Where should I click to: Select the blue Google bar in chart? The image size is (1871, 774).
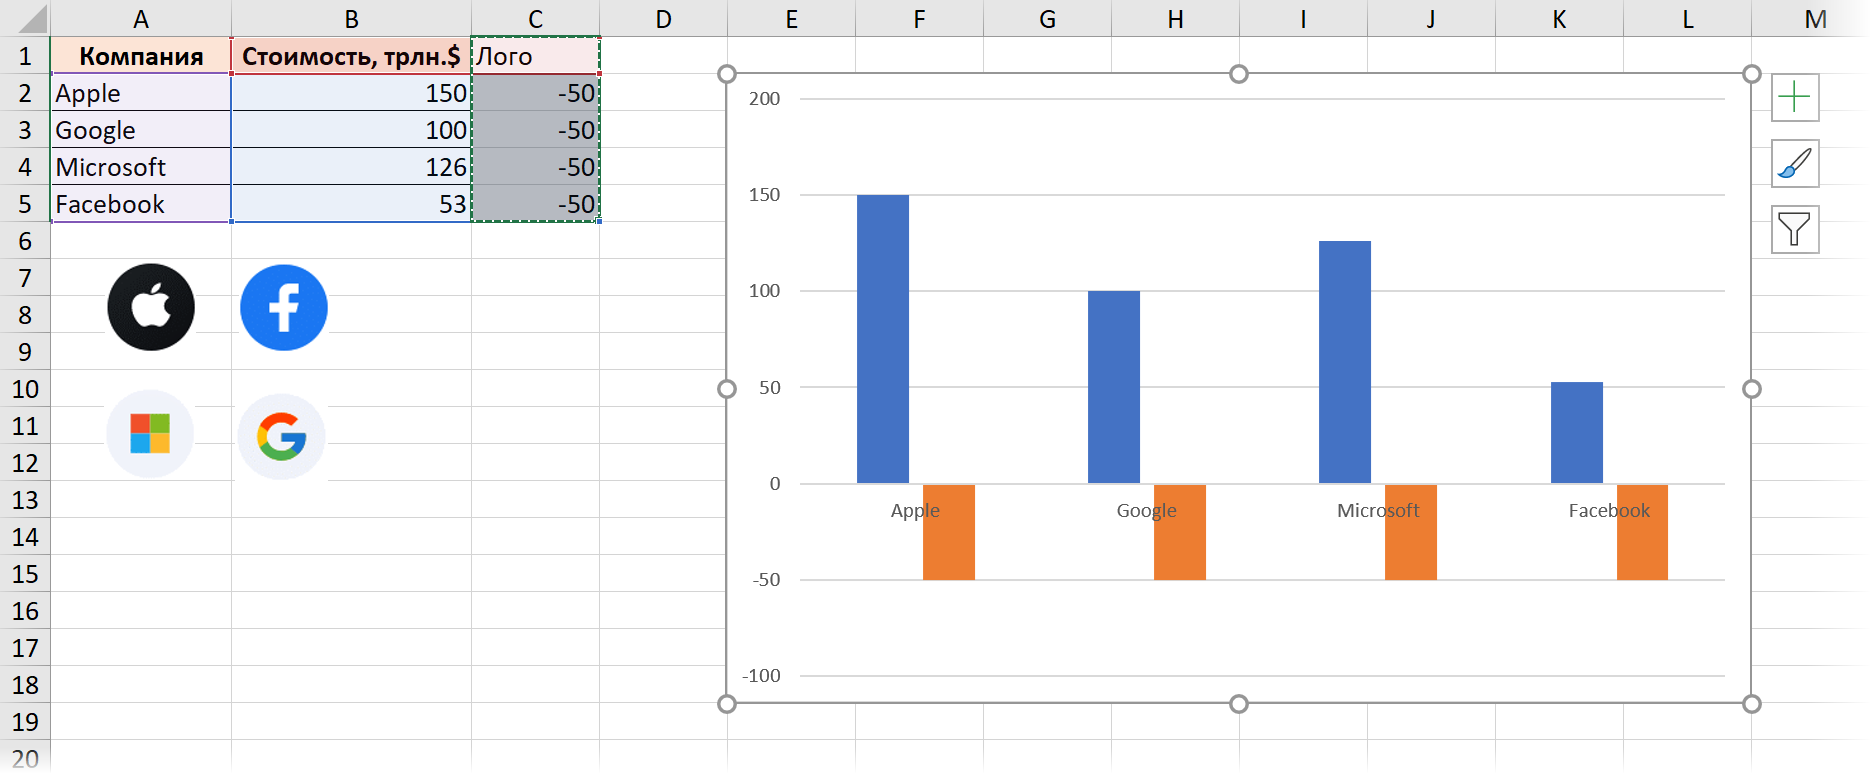(x=1114, y=387)
